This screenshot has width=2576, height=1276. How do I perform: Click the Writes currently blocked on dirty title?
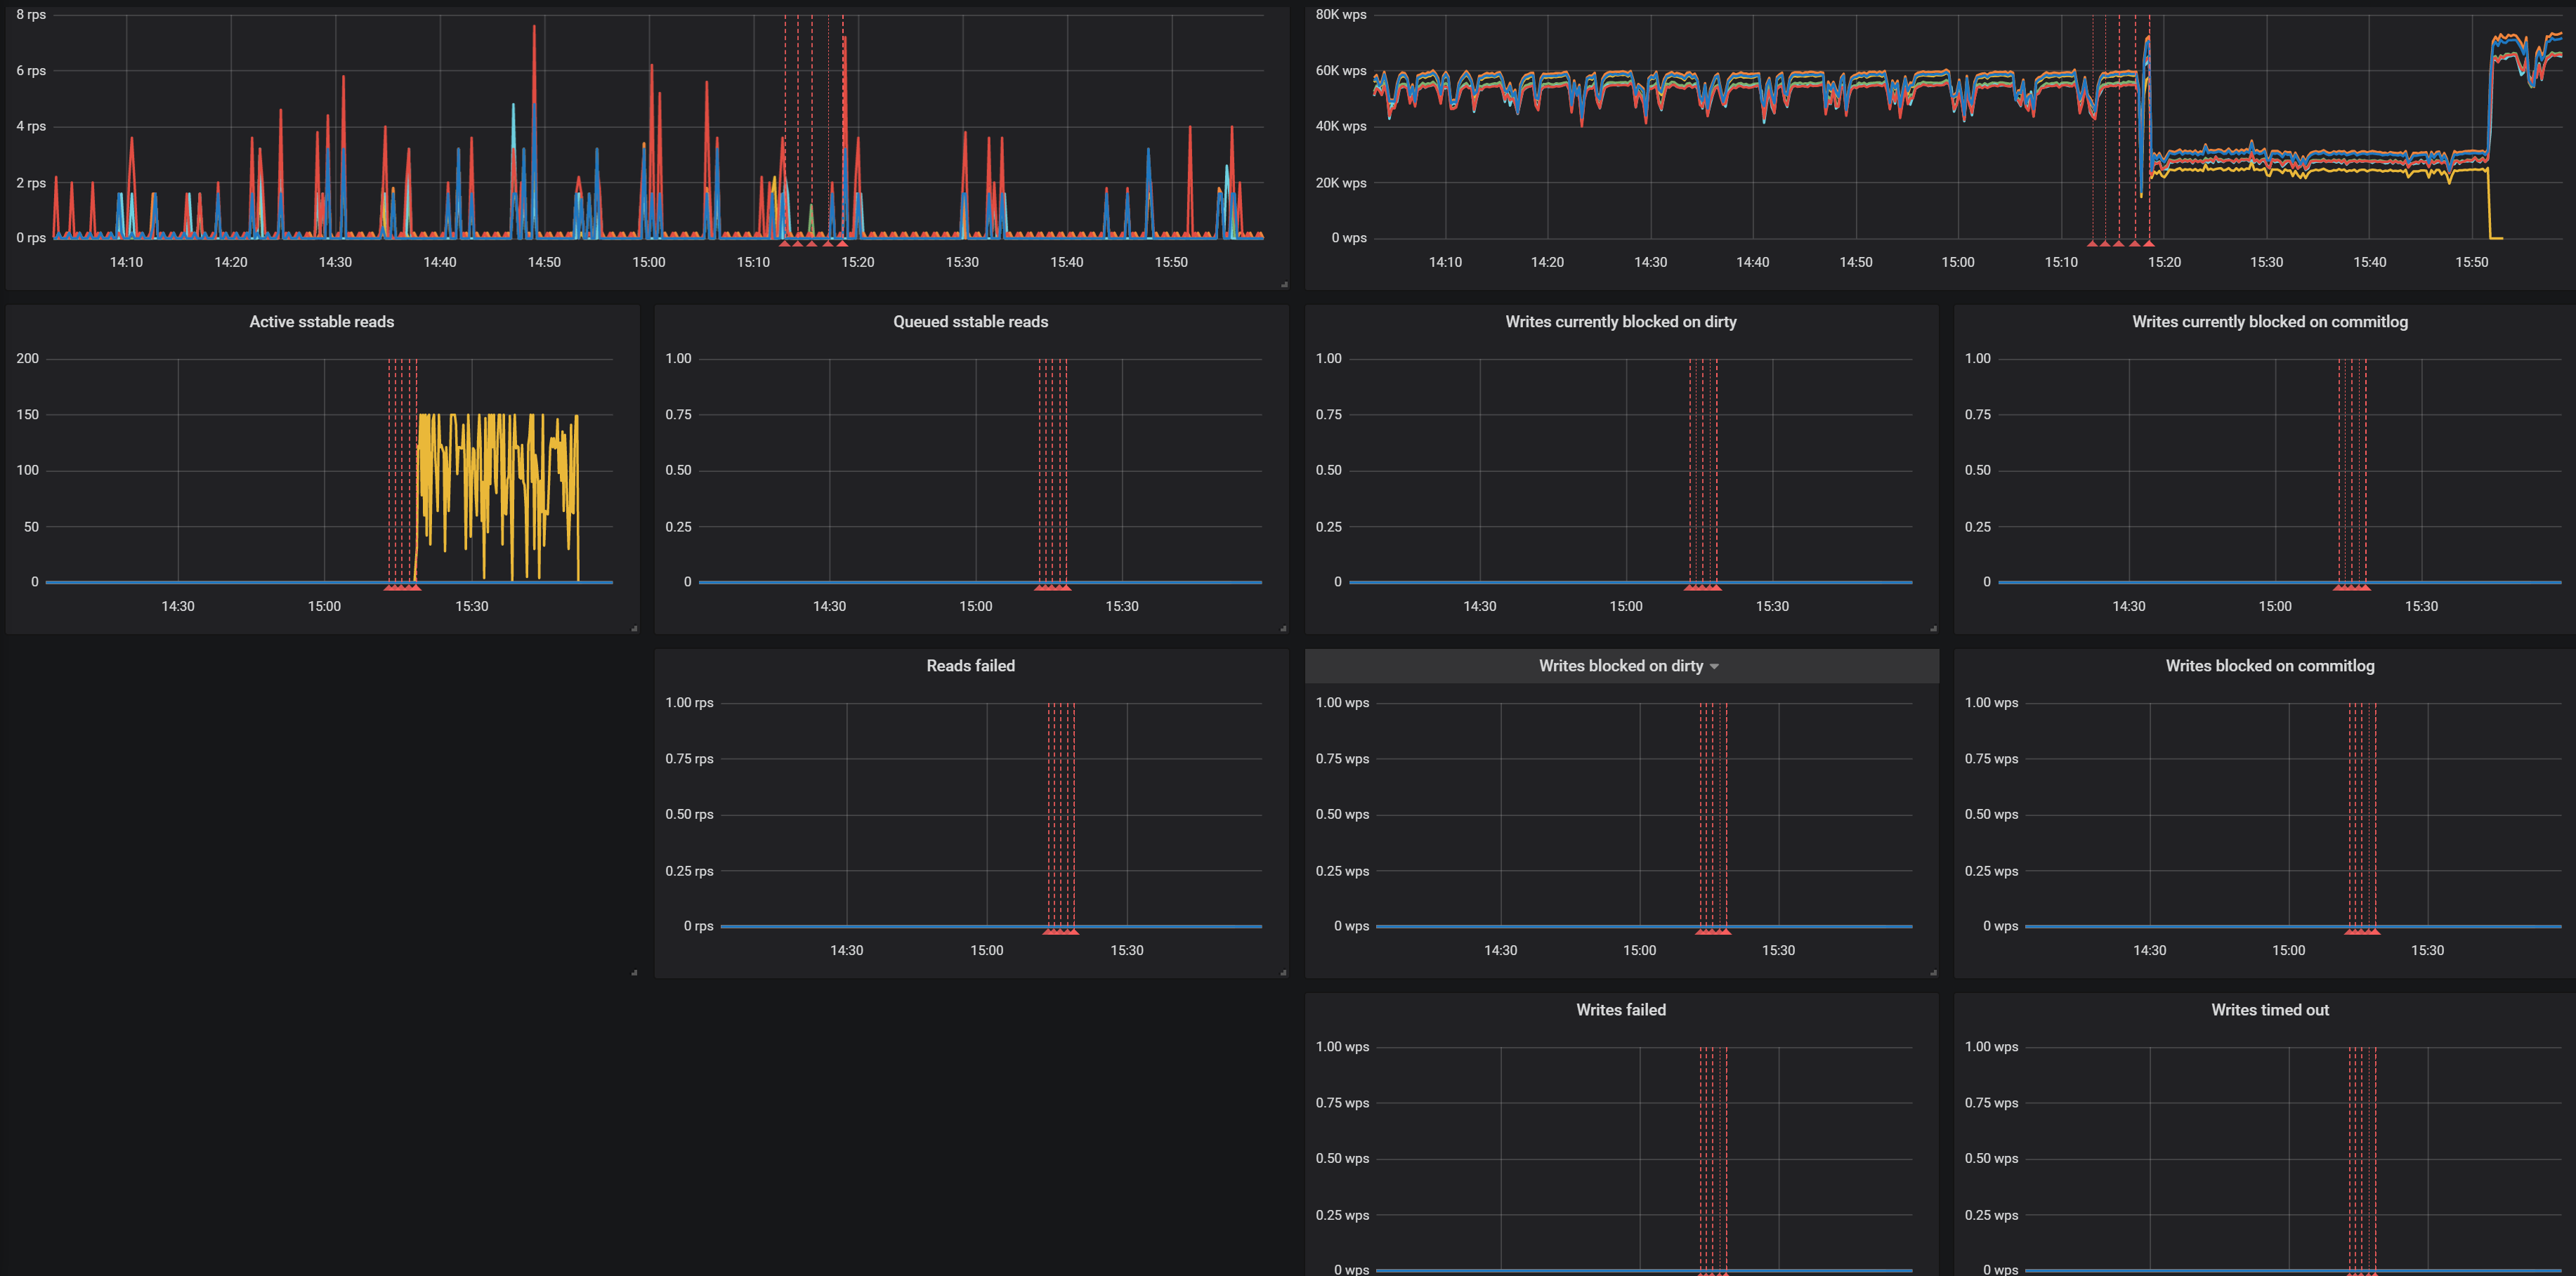pos(1621,321)
